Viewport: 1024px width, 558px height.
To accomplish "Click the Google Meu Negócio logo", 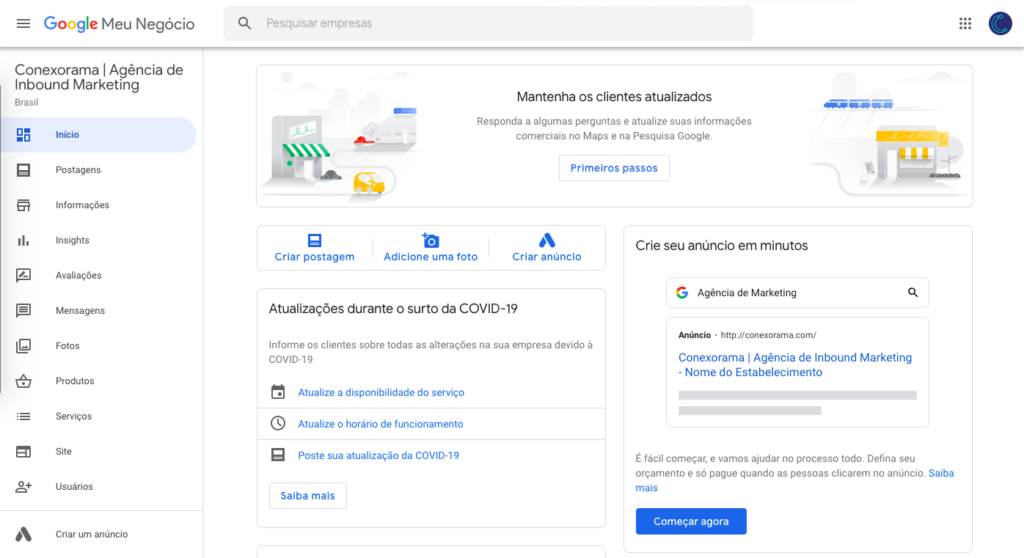I will tap(119, 24).
